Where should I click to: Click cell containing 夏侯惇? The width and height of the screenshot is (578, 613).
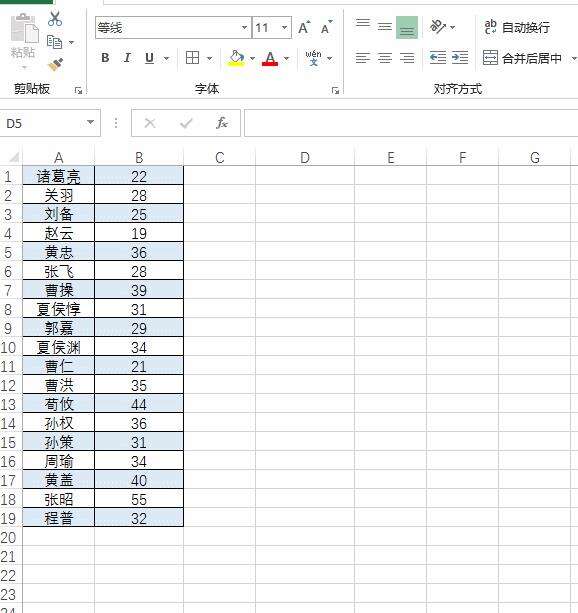coord(59,309)
